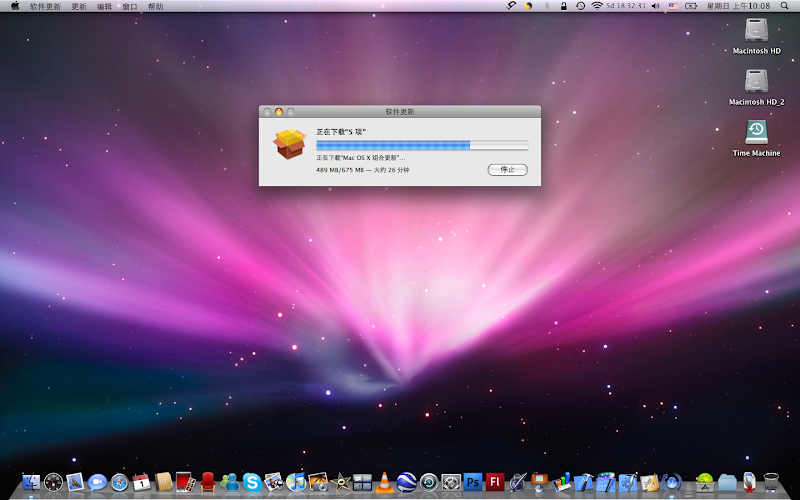The image size is (800, 500).
Task: Click the clock showing 星期日 上午10:08
Action: 738,6
